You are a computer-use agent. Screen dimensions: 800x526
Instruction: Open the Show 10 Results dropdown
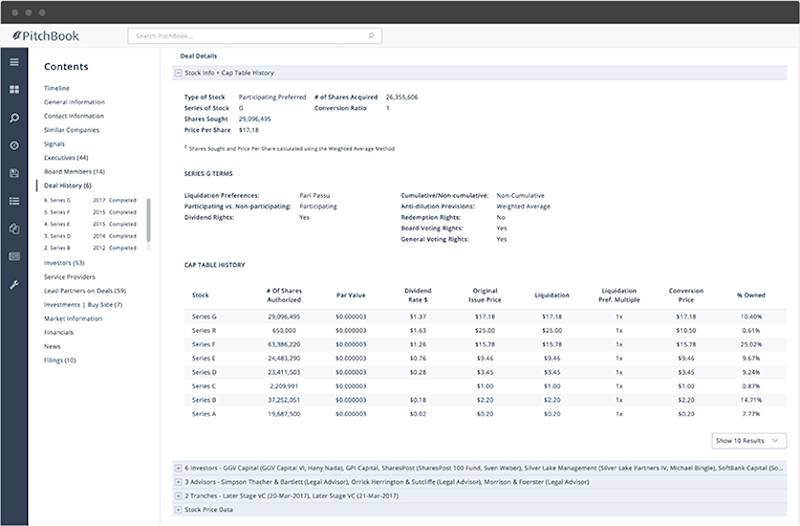[x=748, y=440]
